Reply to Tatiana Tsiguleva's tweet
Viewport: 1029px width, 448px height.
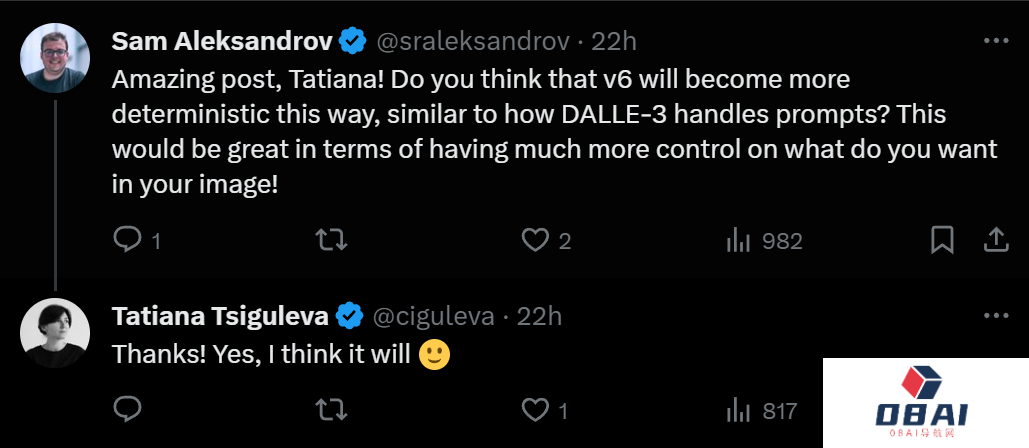pyautogui.click(x=126, y=410)
